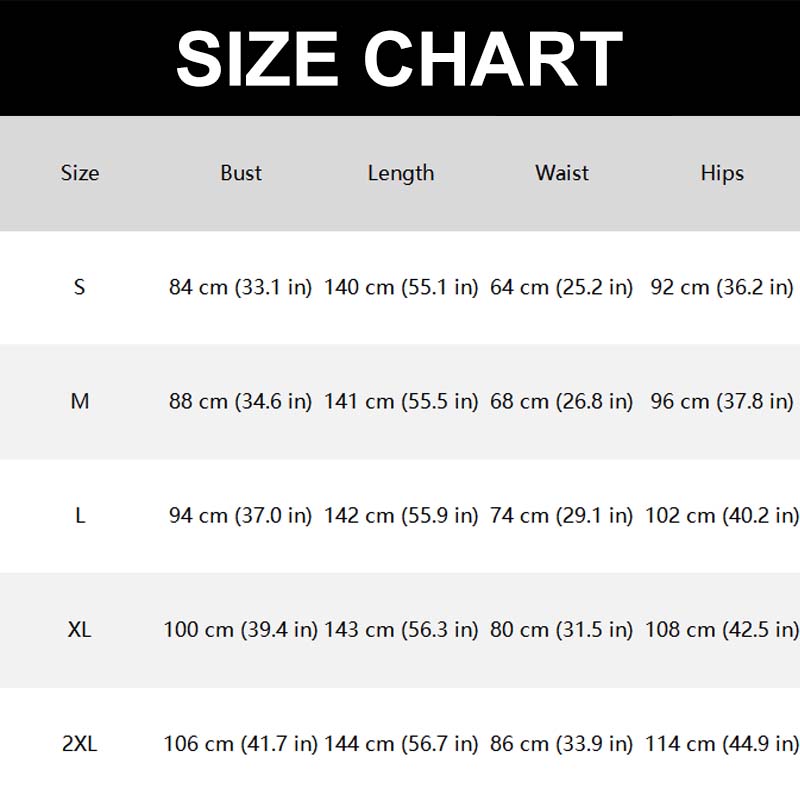Click length value 141 cm (55.5 in)
The width and height of the screenshot is (800, 800).
pyautogui.click(x=401, y=402)
